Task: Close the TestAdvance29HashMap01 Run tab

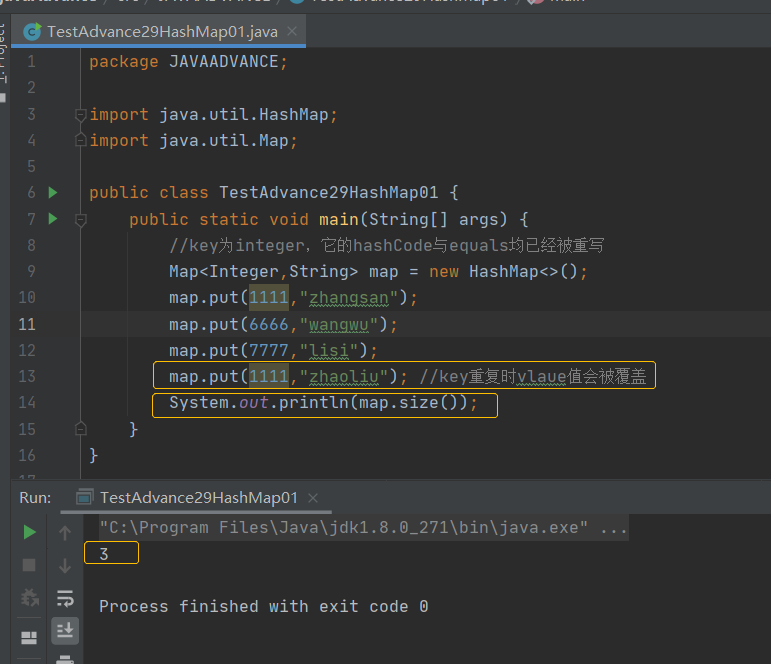Action: 313,498
